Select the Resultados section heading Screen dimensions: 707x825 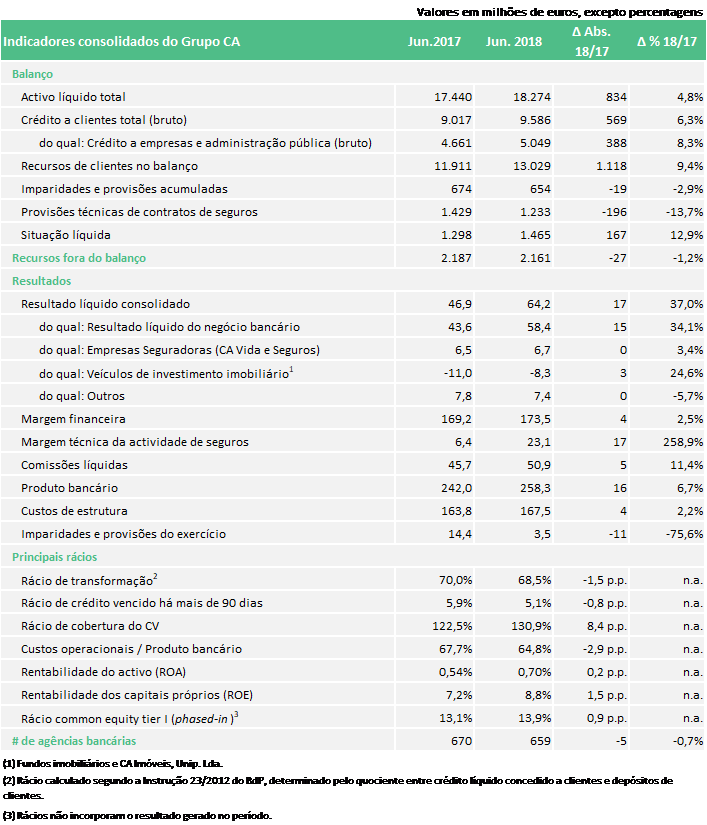tap(42, 281)
